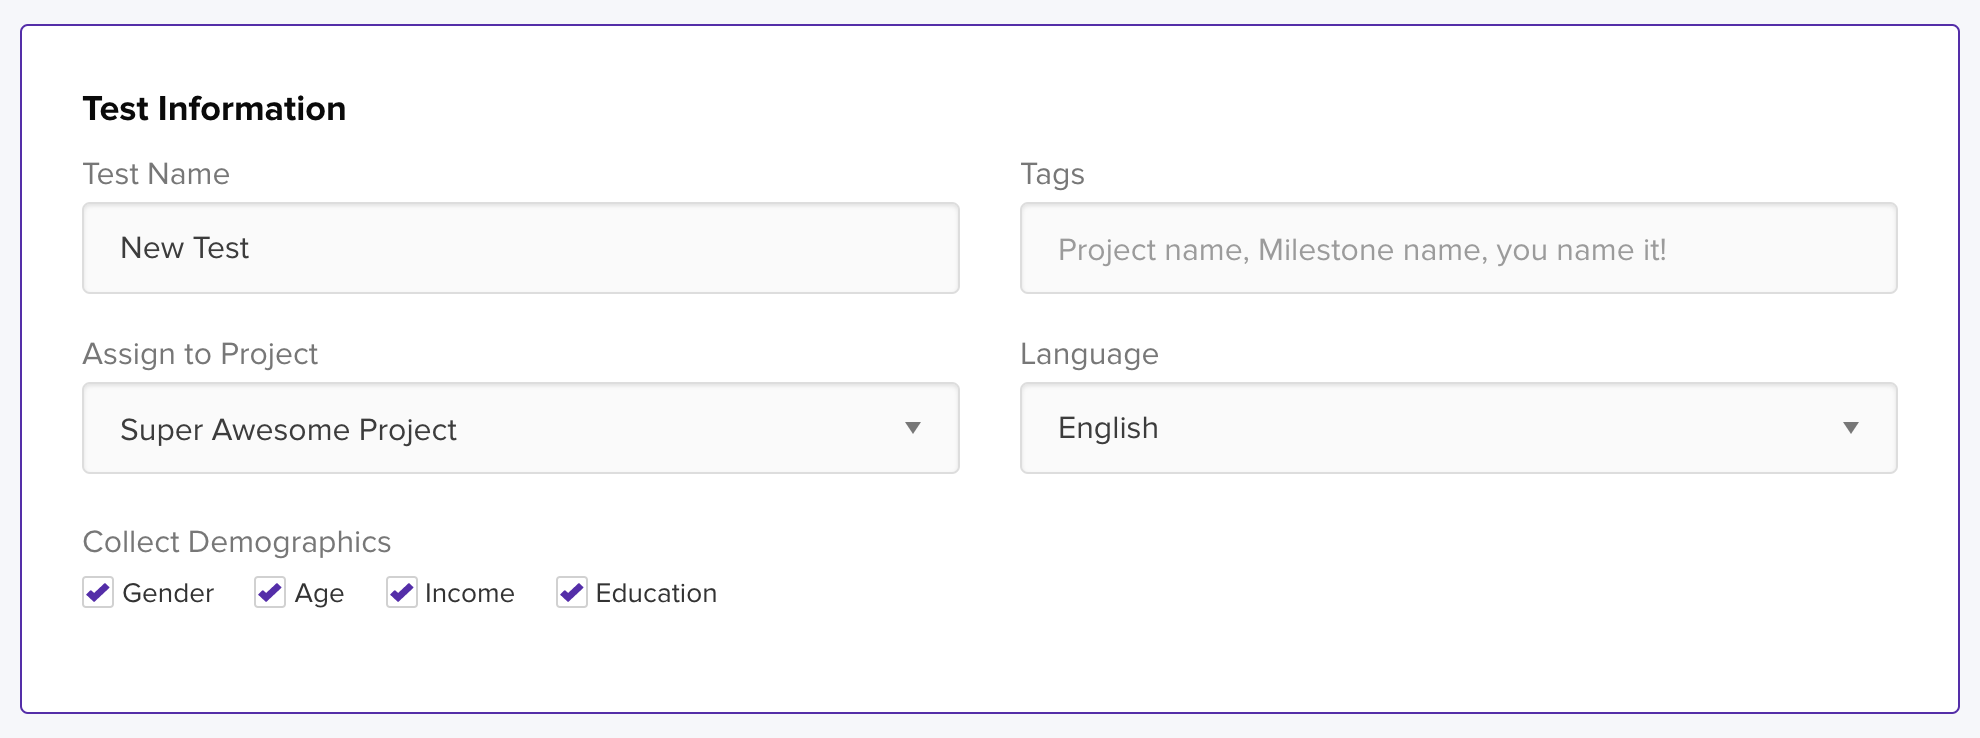
Task: Click the arrow on the Language dropdown
Action: click(x=1850, y=428)
